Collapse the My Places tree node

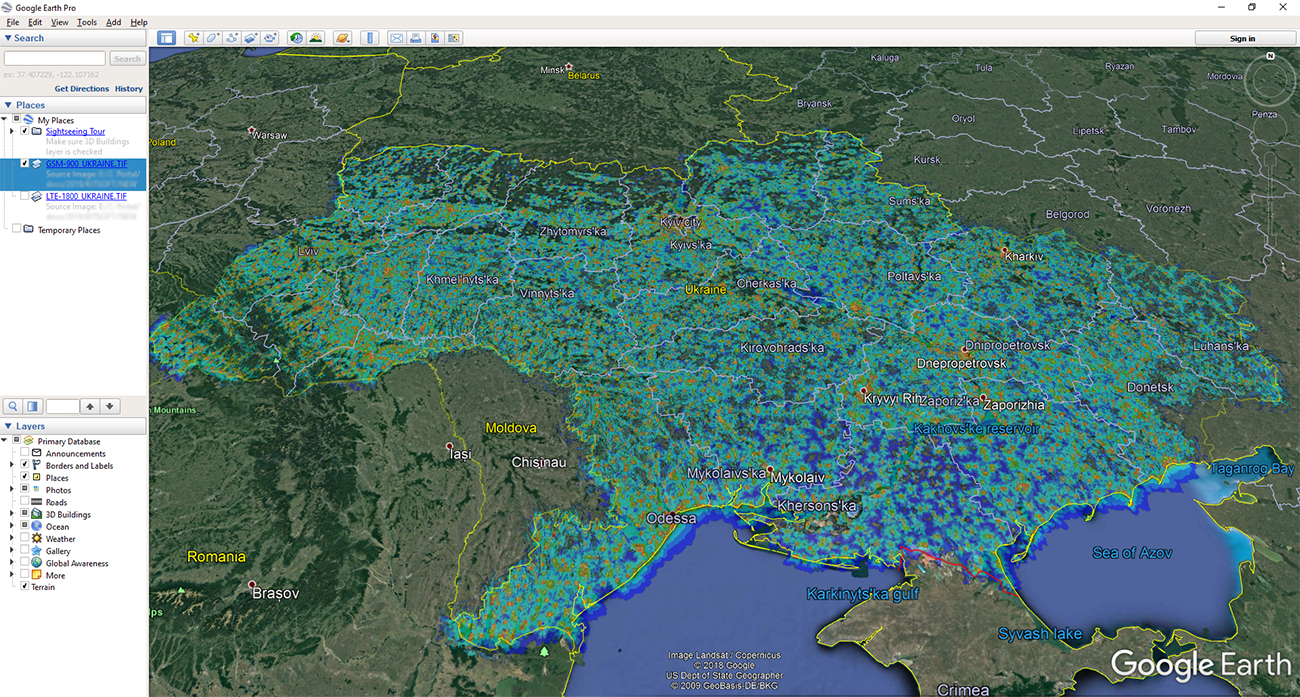pos(5,120)
